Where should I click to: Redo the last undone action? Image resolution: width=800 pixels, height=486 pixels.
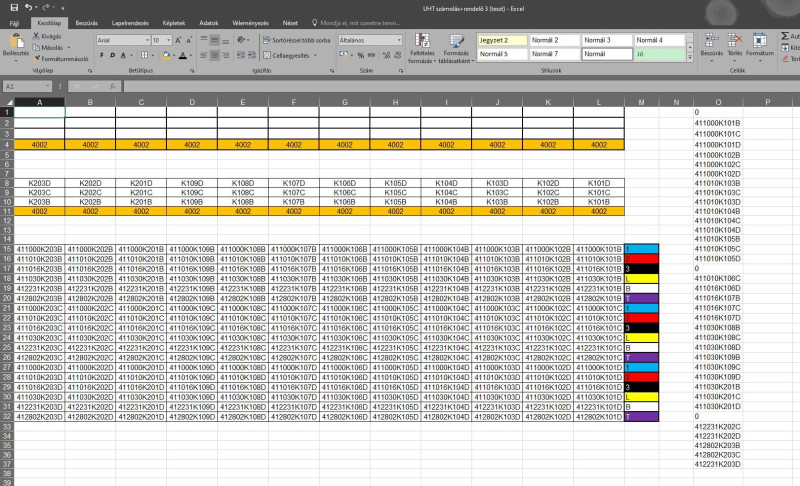[x=46, y=8]
